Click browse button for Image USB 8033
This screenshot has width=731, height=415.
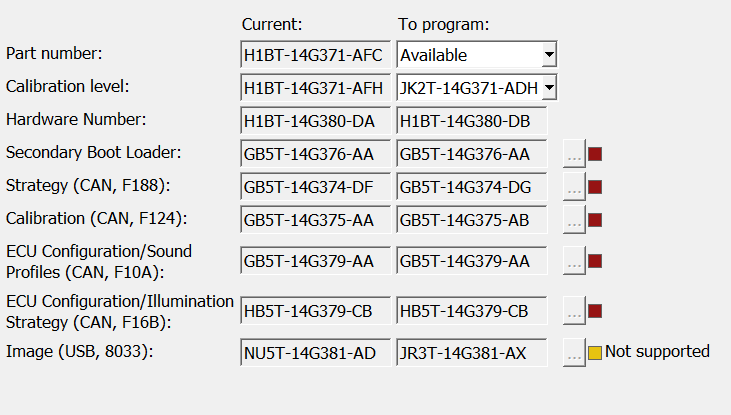[573, 352]
